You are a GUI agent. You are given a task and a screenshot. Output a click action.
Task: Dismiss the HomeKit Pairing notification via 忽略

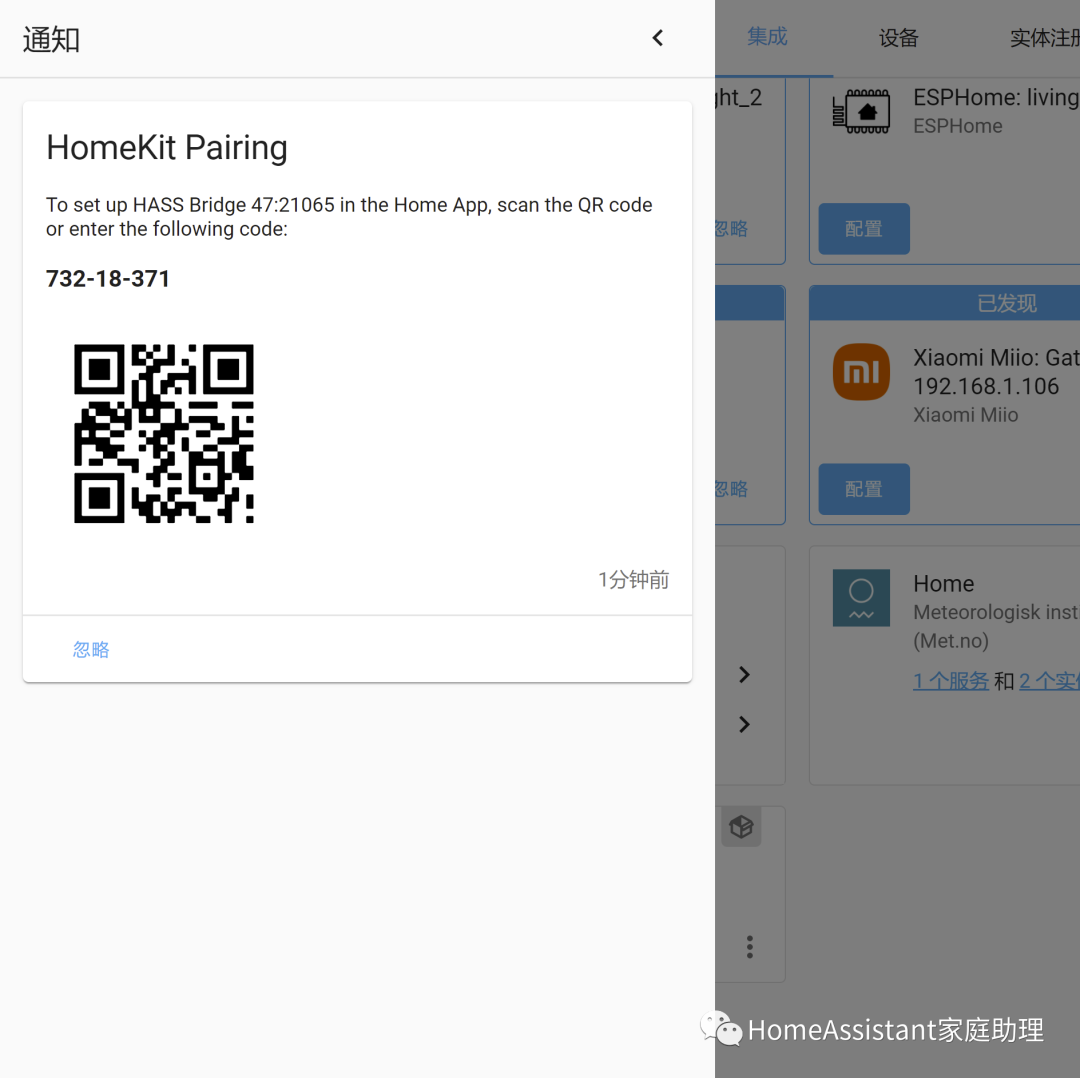pos(91,650)
